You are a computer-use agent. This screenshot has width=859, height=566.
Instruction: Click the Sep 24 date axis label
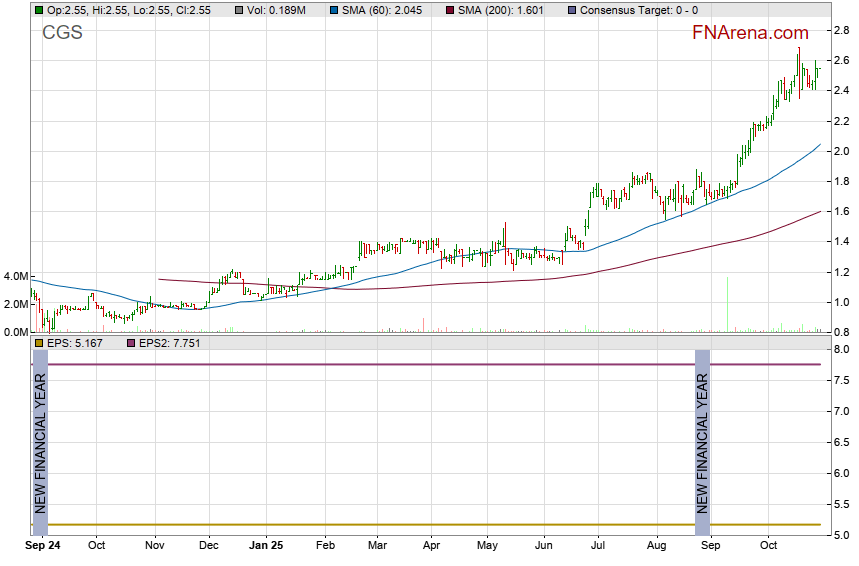pyautogui.click(x=42, y=547)
